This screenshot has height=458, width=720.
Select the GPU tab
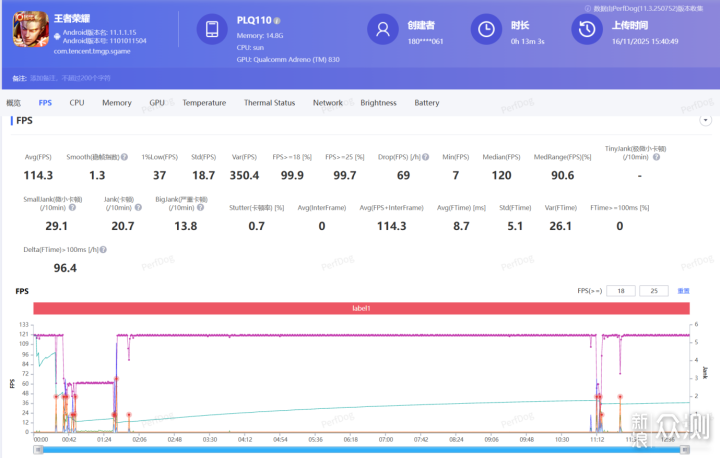pyautogui.click(x=157, y=103)
